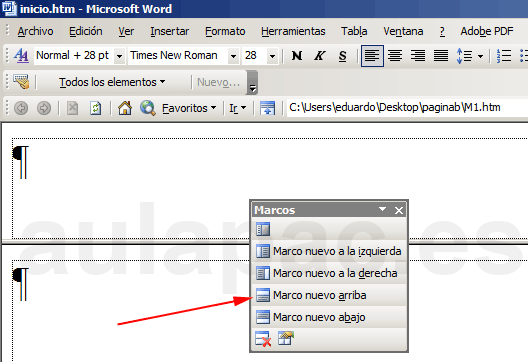Expand the font name dropdown
This screenshot has width=528, height=362.
(x=233, y=56)
